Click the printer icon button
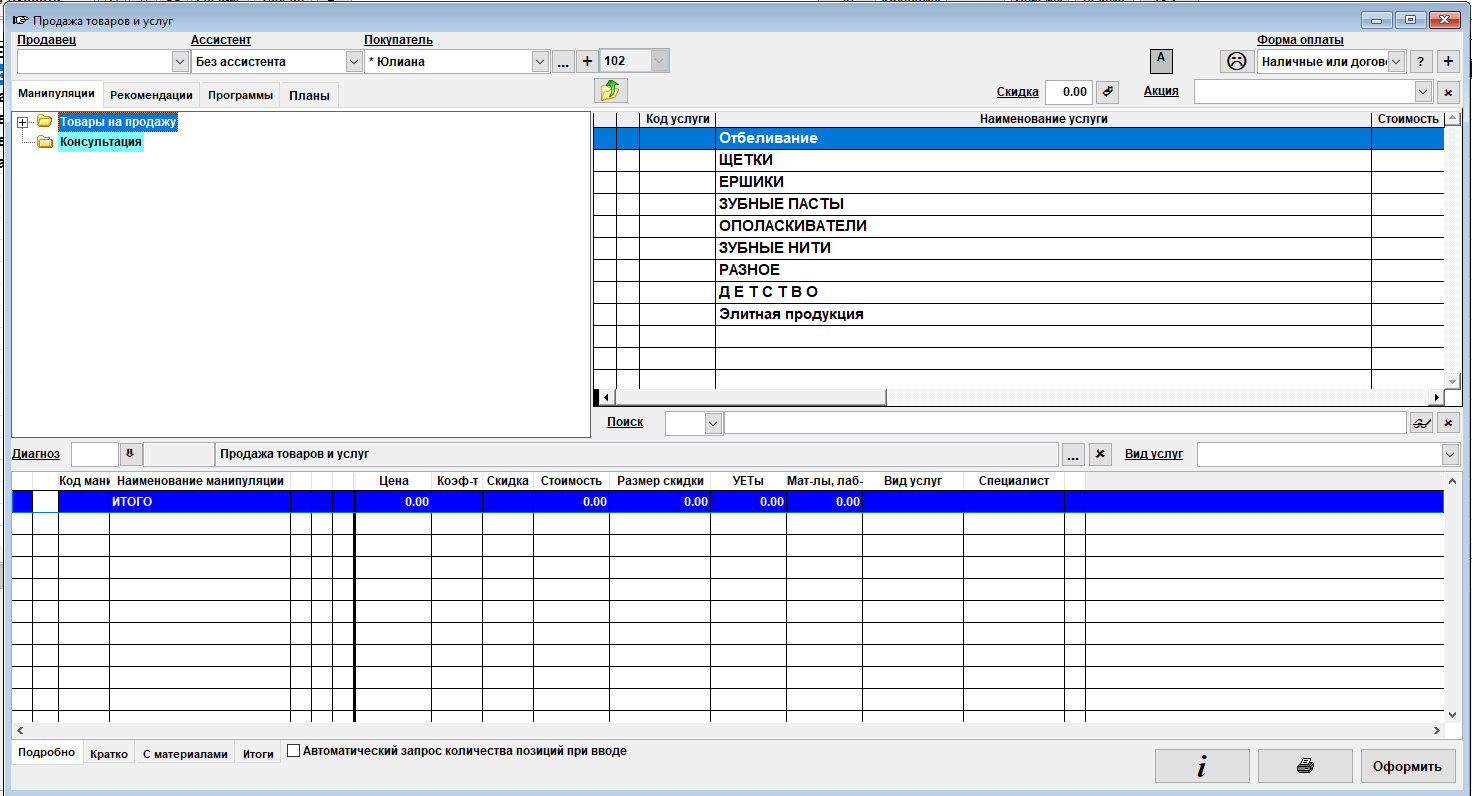The height and width of the screenshot is (796, 1472). (1305, 767)
